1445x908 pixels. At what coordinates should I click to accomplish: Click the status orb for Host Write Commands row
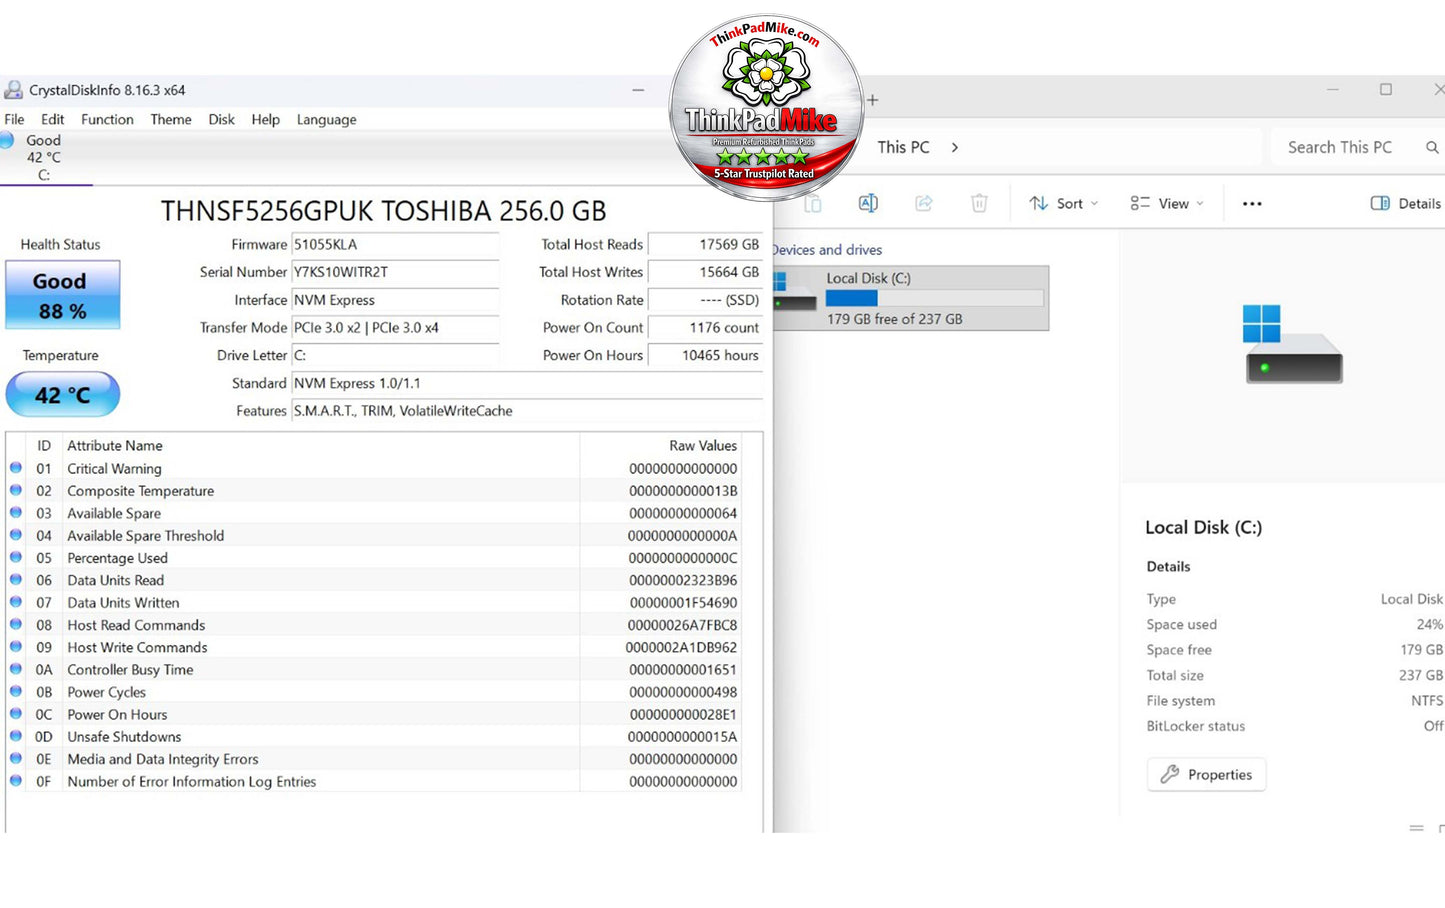coord(16,647)
